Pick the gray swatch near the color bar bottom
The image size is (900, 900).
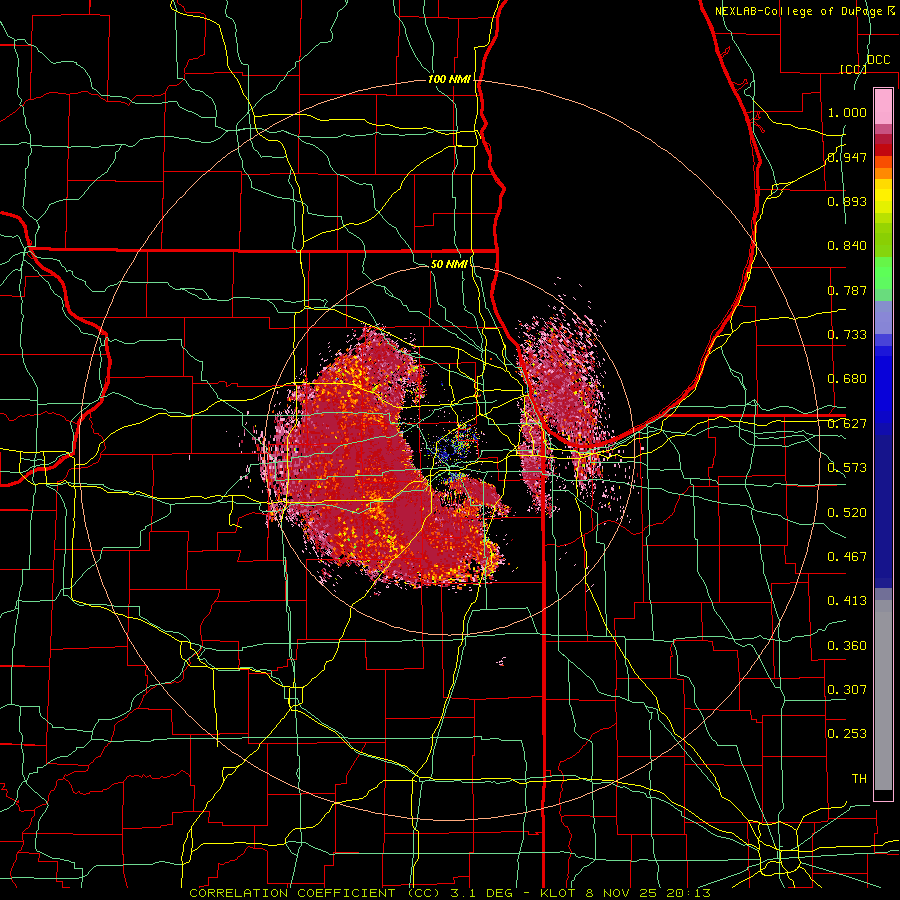[883, 695]
